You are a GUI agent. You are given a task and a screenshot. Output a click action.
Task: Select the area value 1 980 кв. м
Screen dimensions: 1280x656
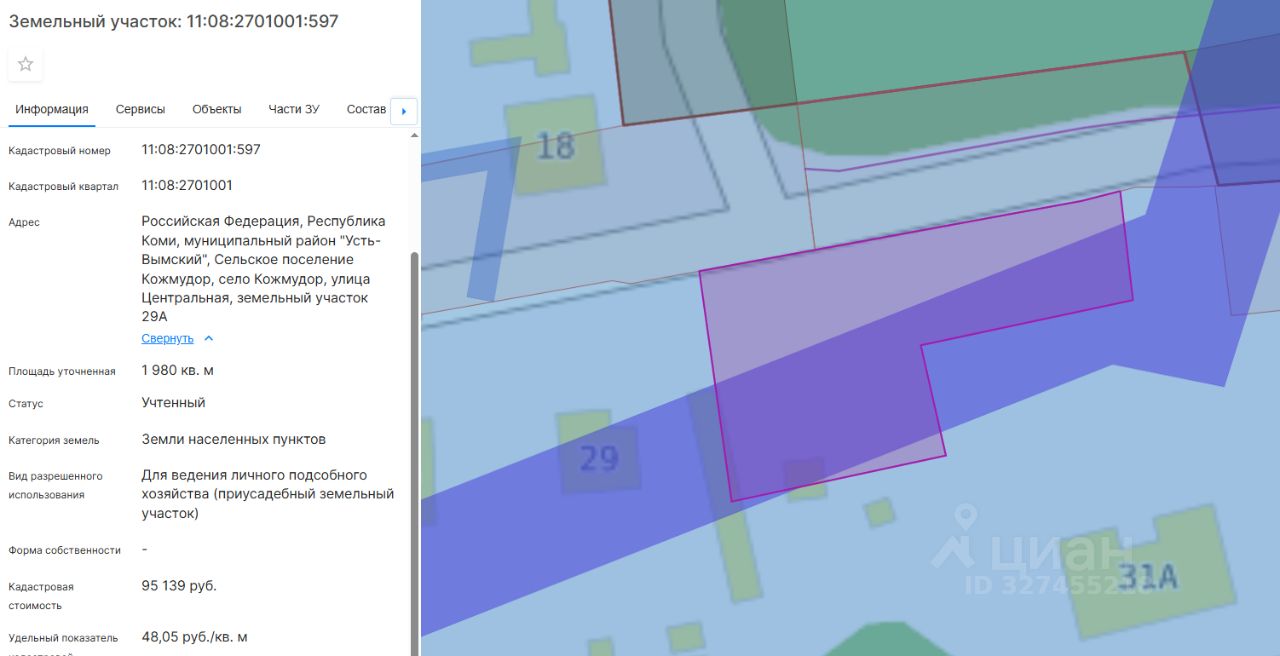178,371
